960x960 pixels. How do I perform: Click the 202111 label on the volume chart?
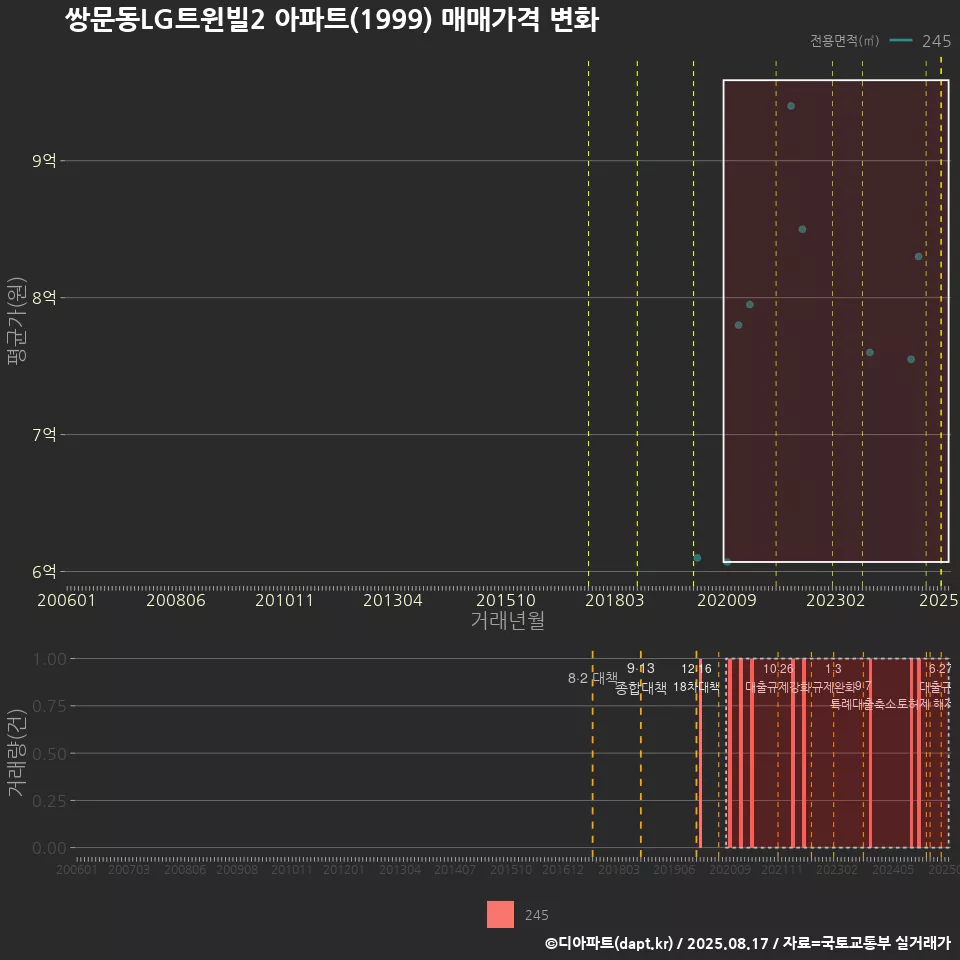[782, 869]
